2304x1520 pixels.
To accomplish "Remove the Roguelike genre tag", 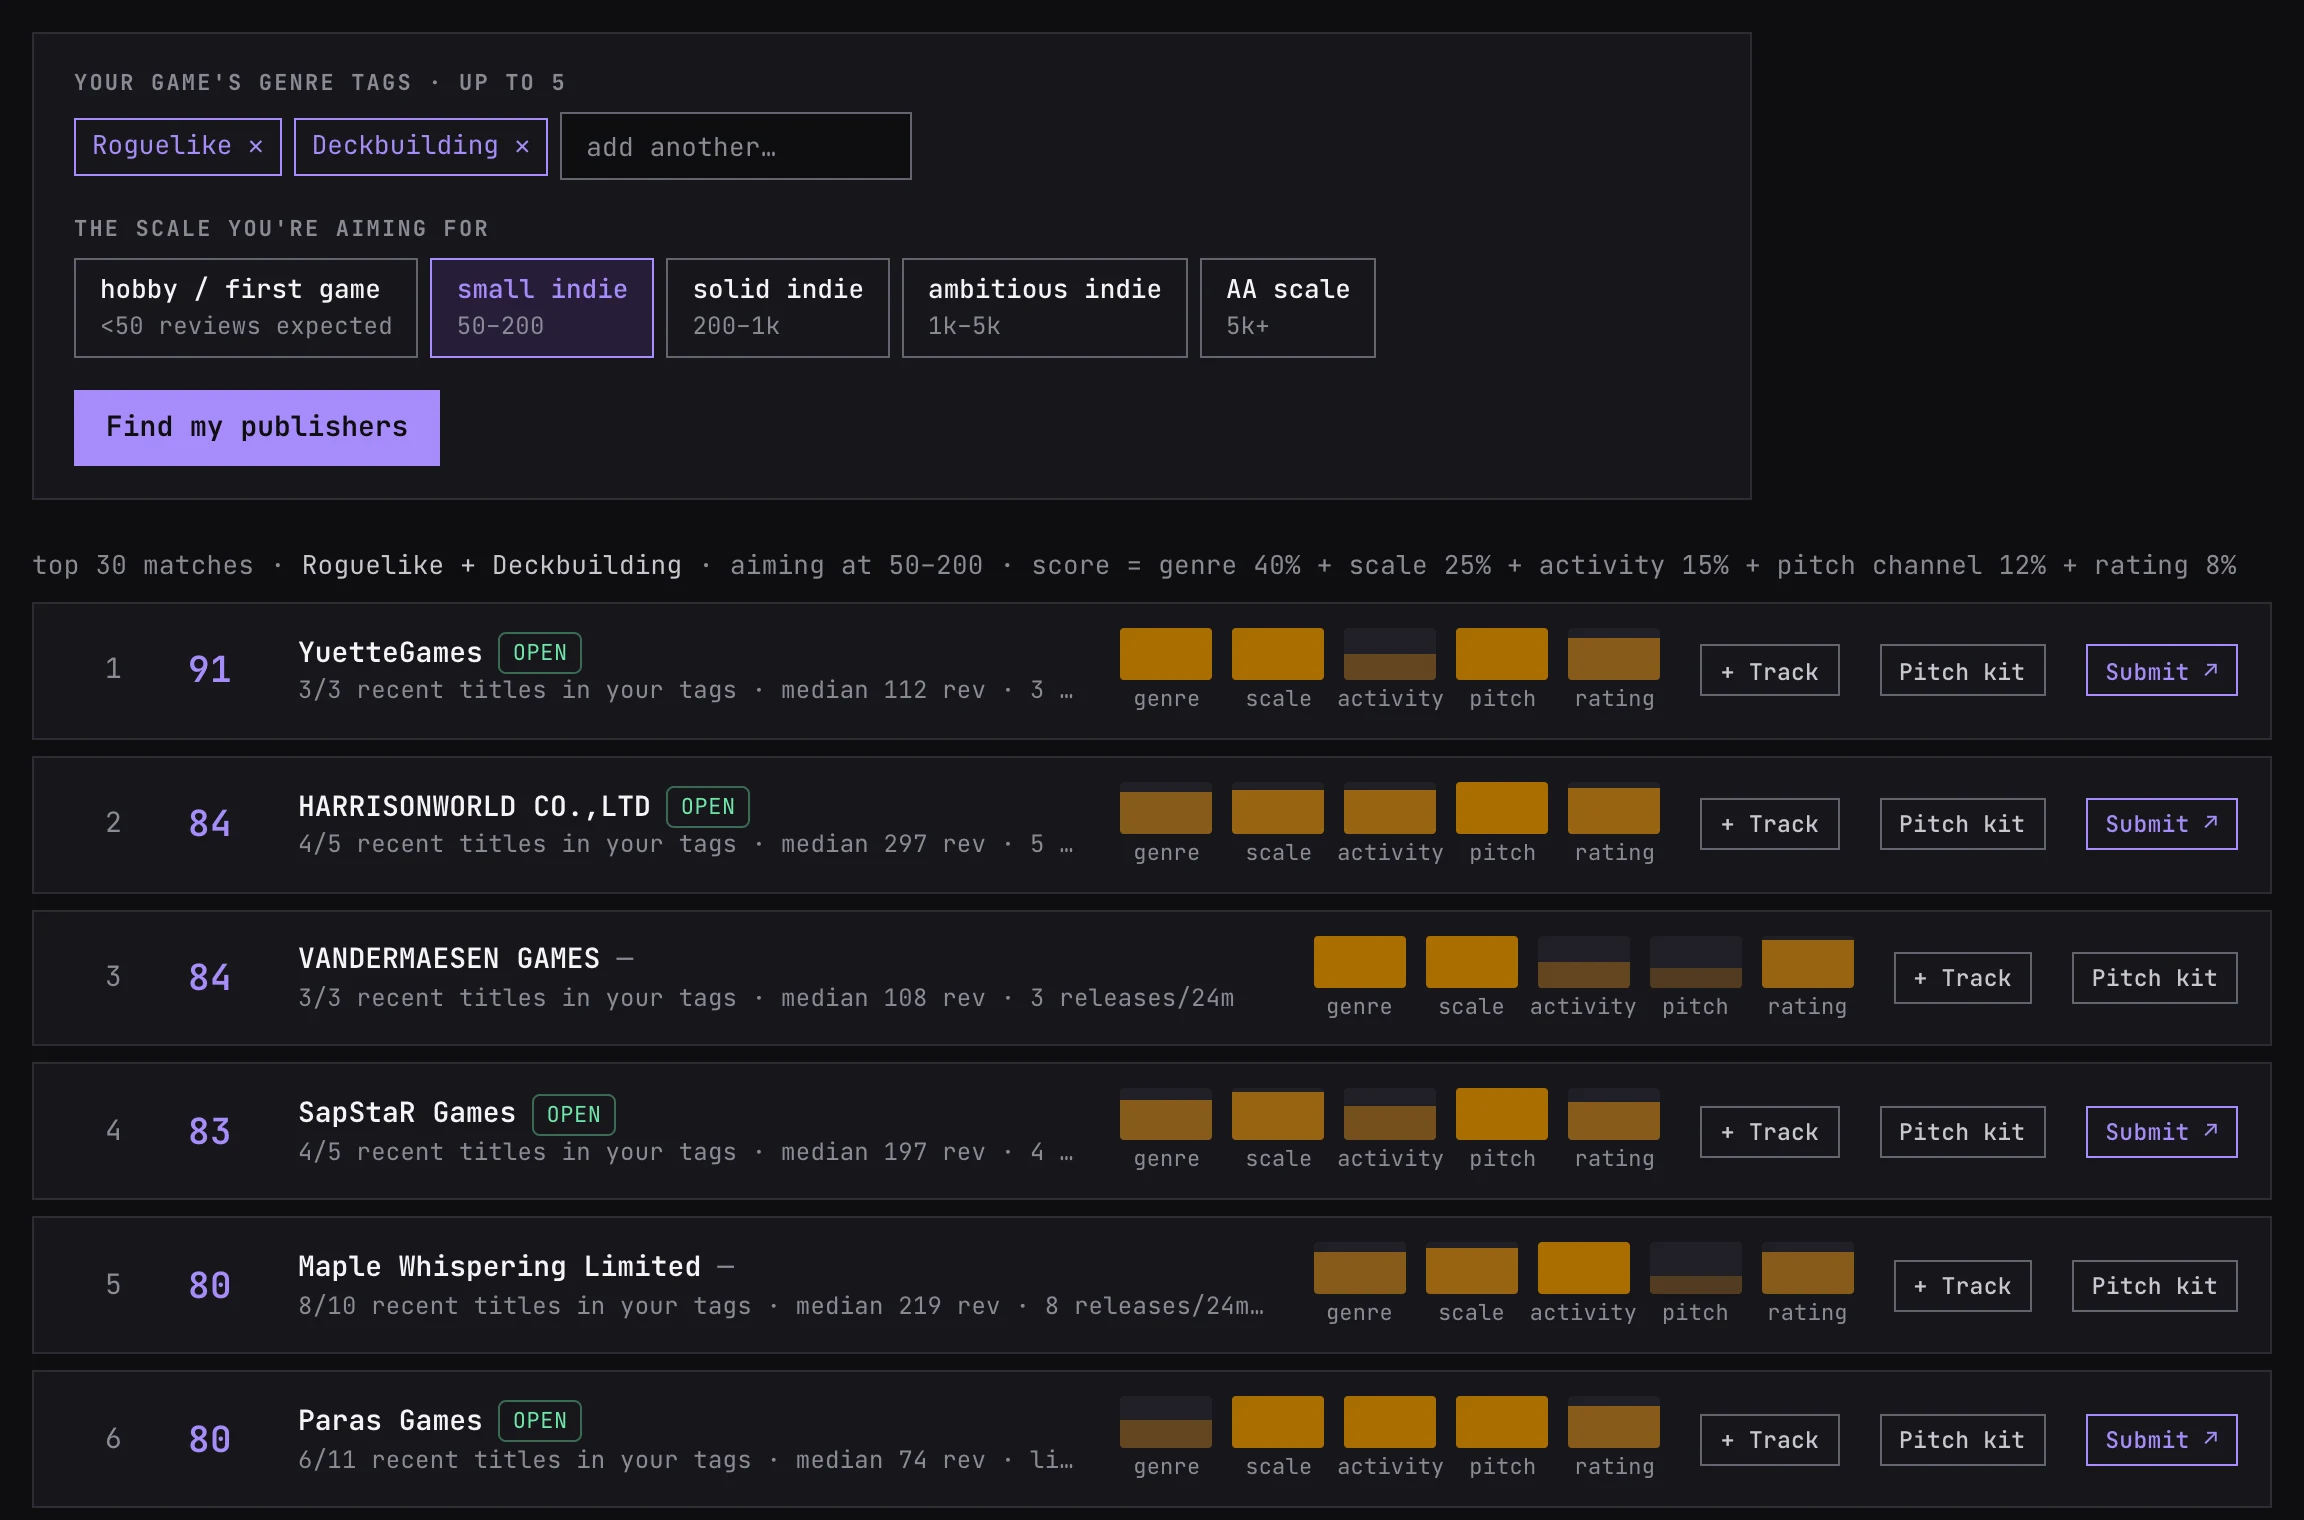I will click(x=256, y=146).
